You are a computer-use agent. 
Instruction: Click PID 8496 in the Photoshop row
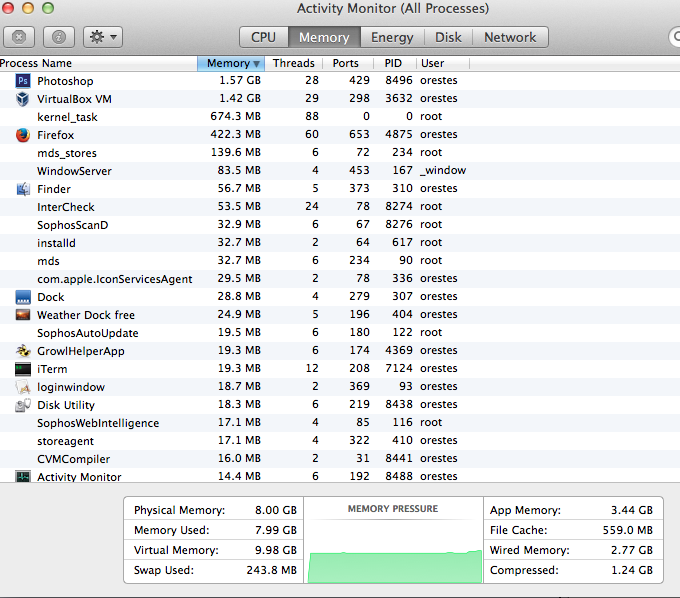click(399, 80)
